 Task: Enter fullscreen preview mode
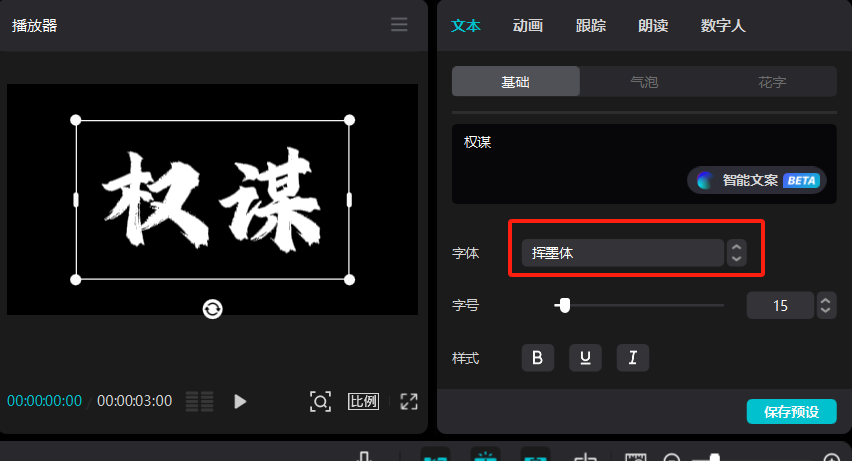(409, 402)
